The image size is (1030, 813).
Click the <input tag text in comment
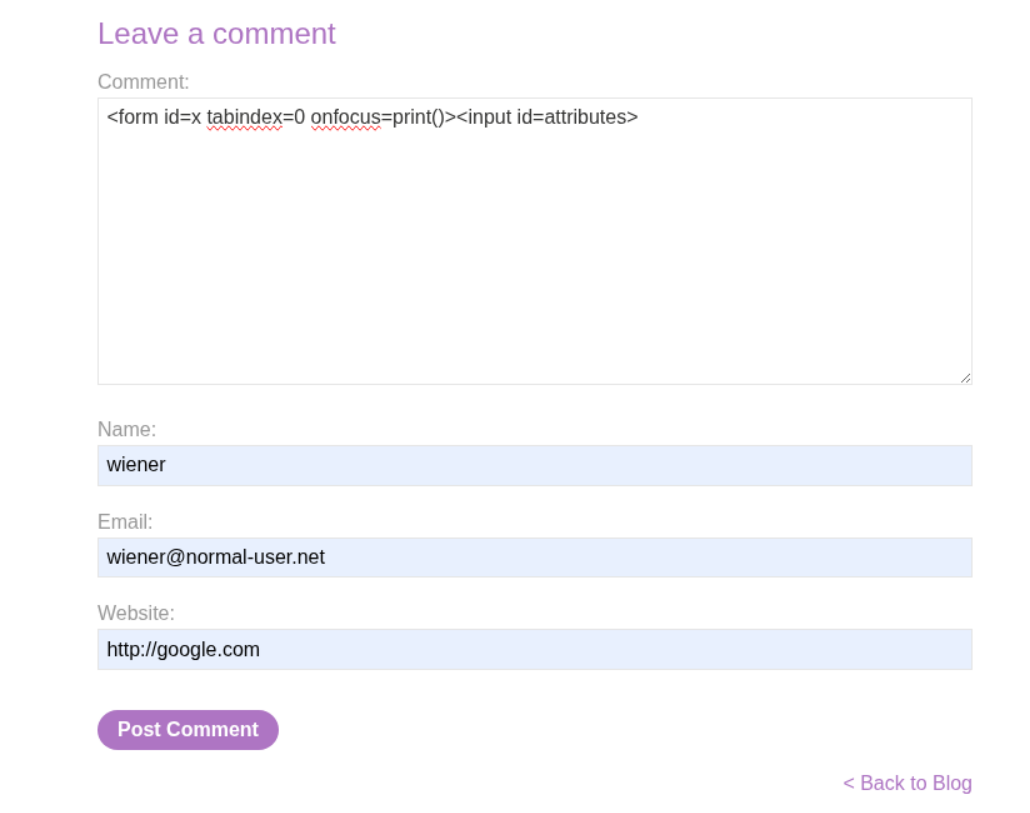[483, 117]
